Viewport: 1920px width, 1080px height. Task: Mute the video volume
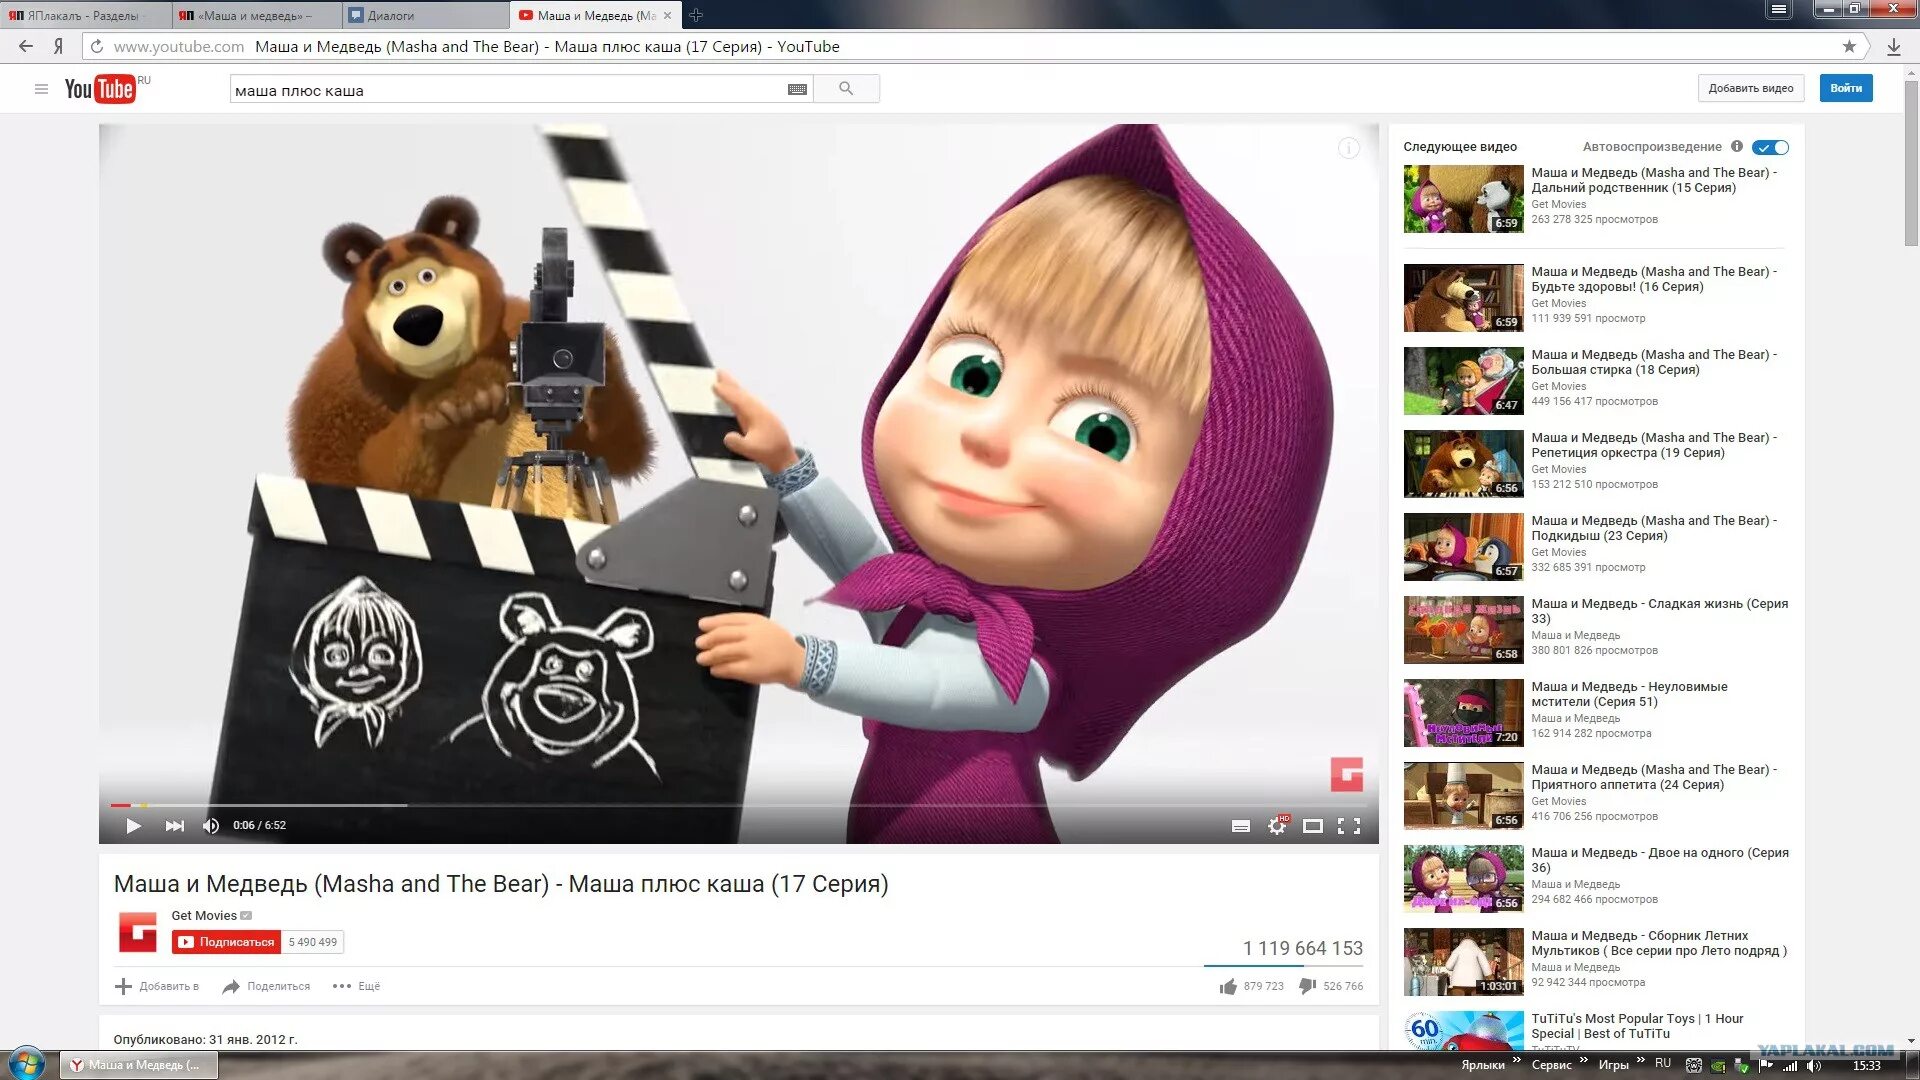click(x=211, y=826)
